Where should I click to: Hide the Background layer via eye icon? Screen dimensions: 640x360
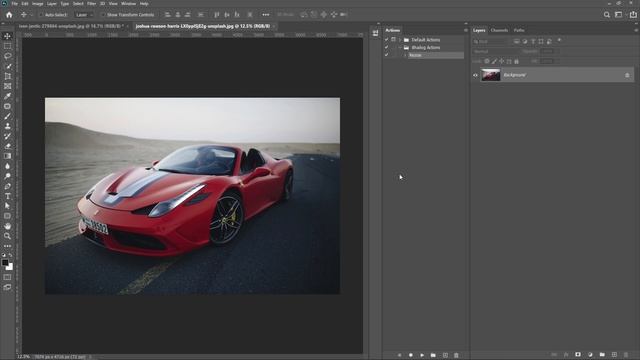click(x=475, y=75)
